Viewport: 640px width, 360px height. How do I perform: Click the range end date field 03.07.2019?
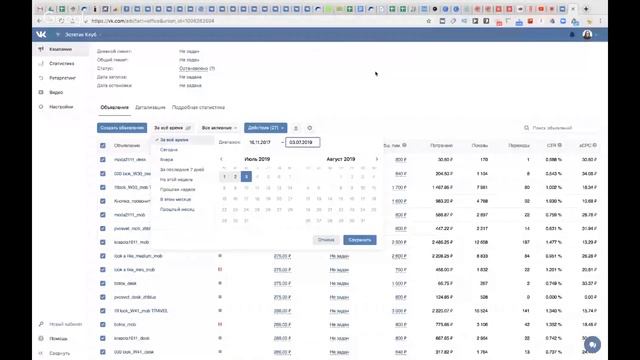(x=302, y=142)
